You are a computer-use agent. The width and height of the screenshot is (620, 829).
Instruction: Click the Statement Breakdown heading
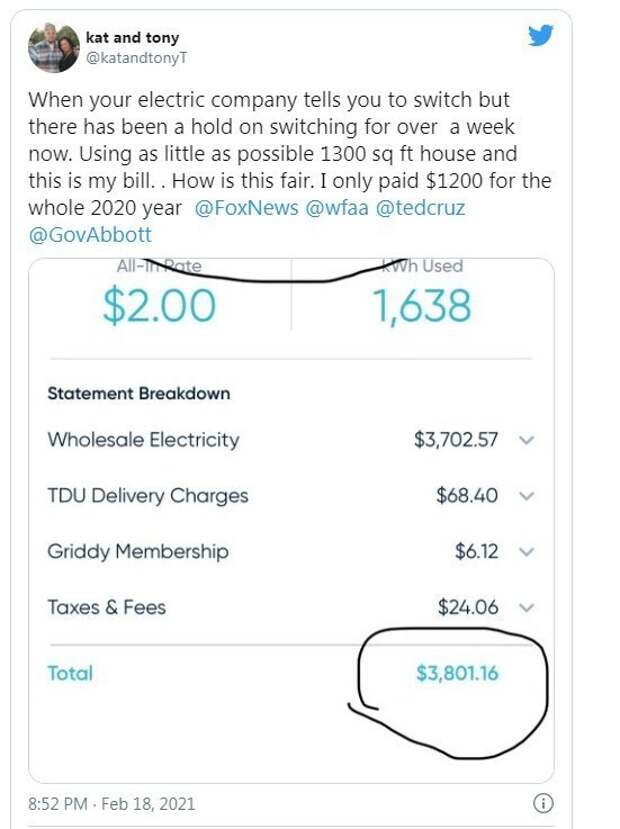[139, 393]
